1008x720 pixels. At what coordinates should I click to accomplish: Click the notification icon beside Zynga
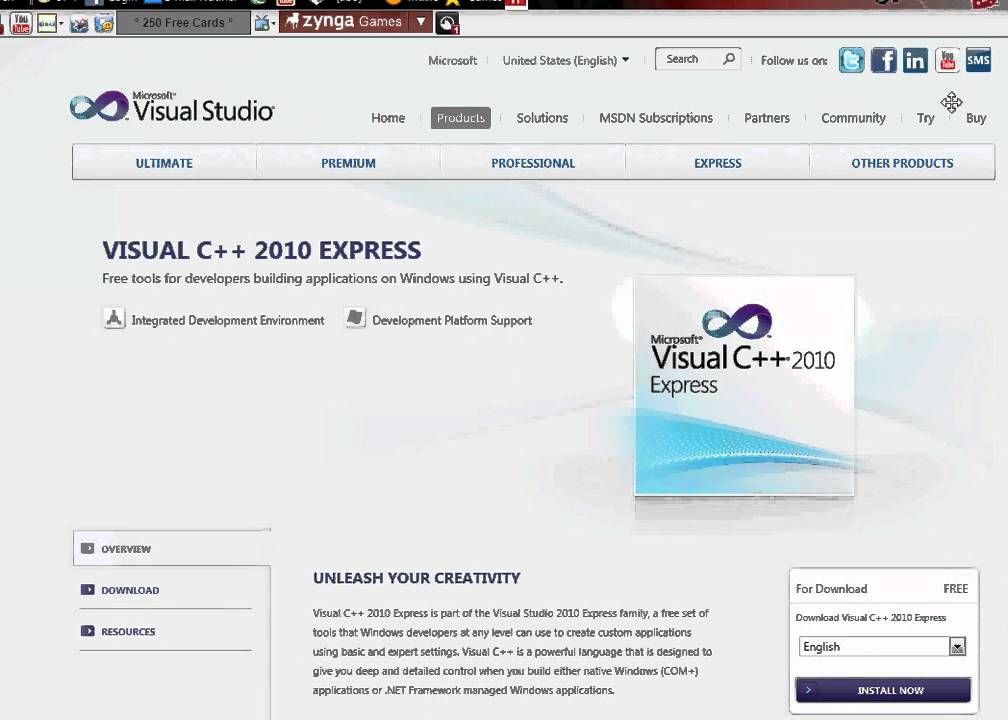[x=447, y=24]
